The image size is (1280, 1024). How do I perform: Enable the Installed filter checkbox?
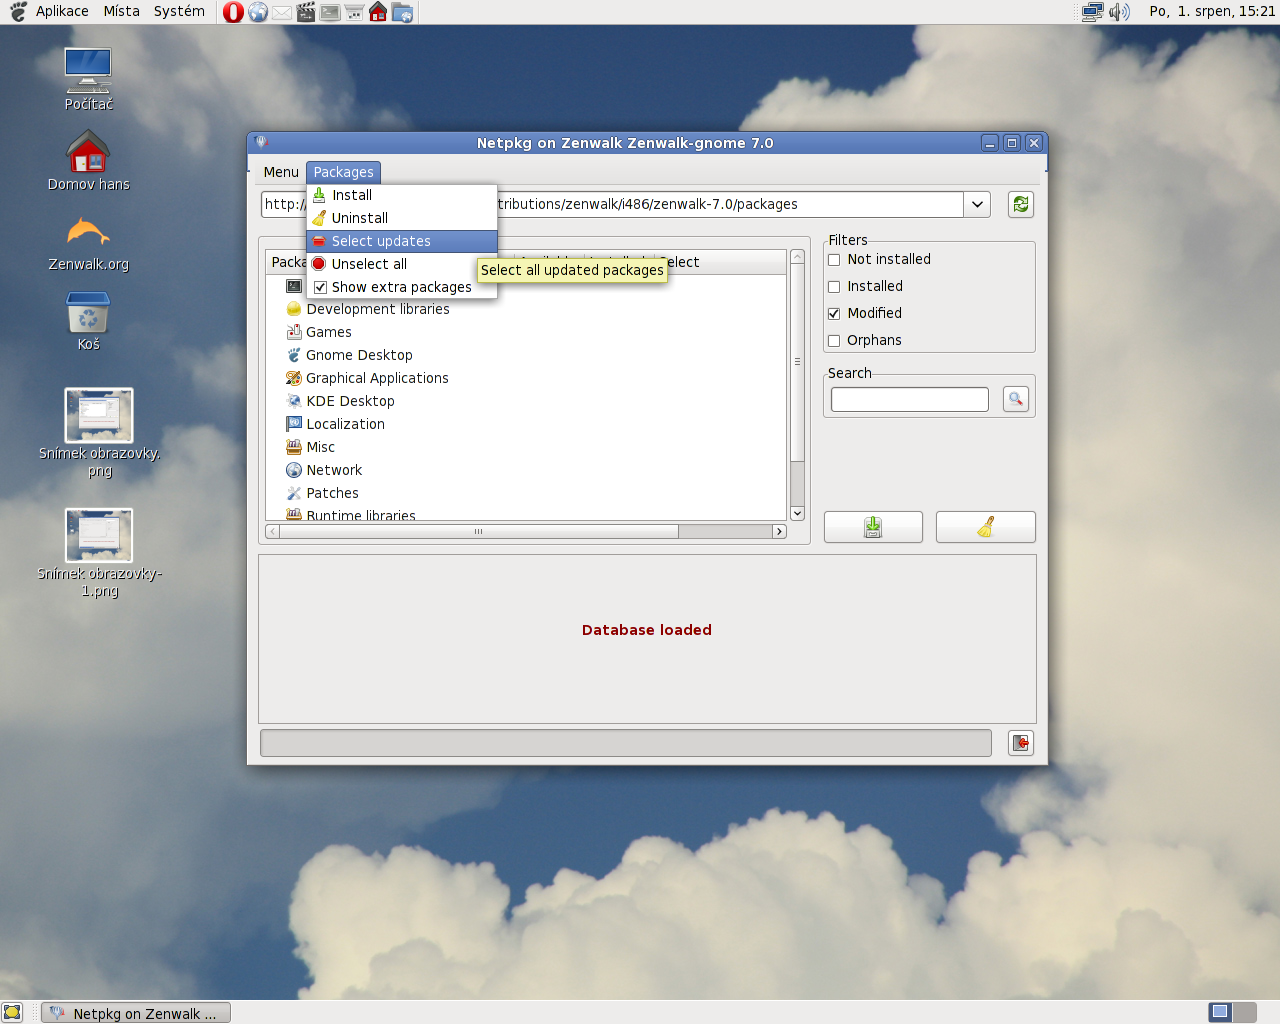tap(834, 287)
